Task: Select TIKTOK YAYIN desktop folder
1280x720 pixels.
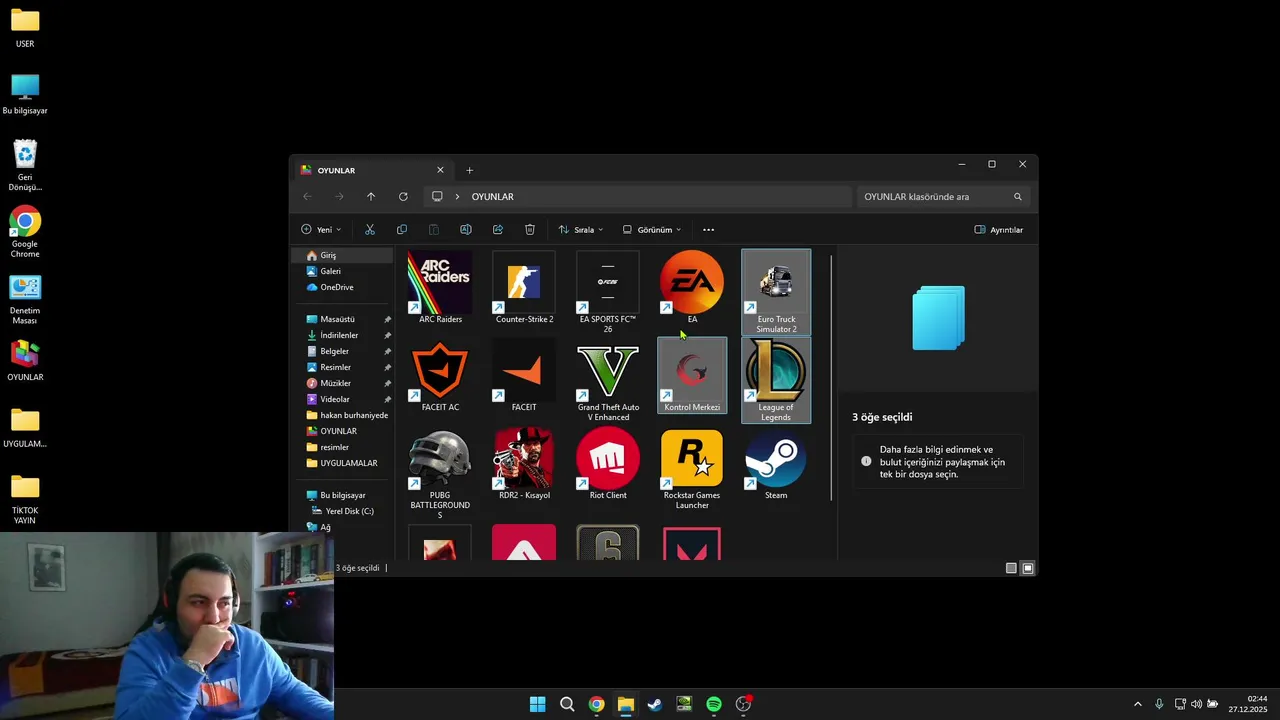Action: (x=25, y=499)
